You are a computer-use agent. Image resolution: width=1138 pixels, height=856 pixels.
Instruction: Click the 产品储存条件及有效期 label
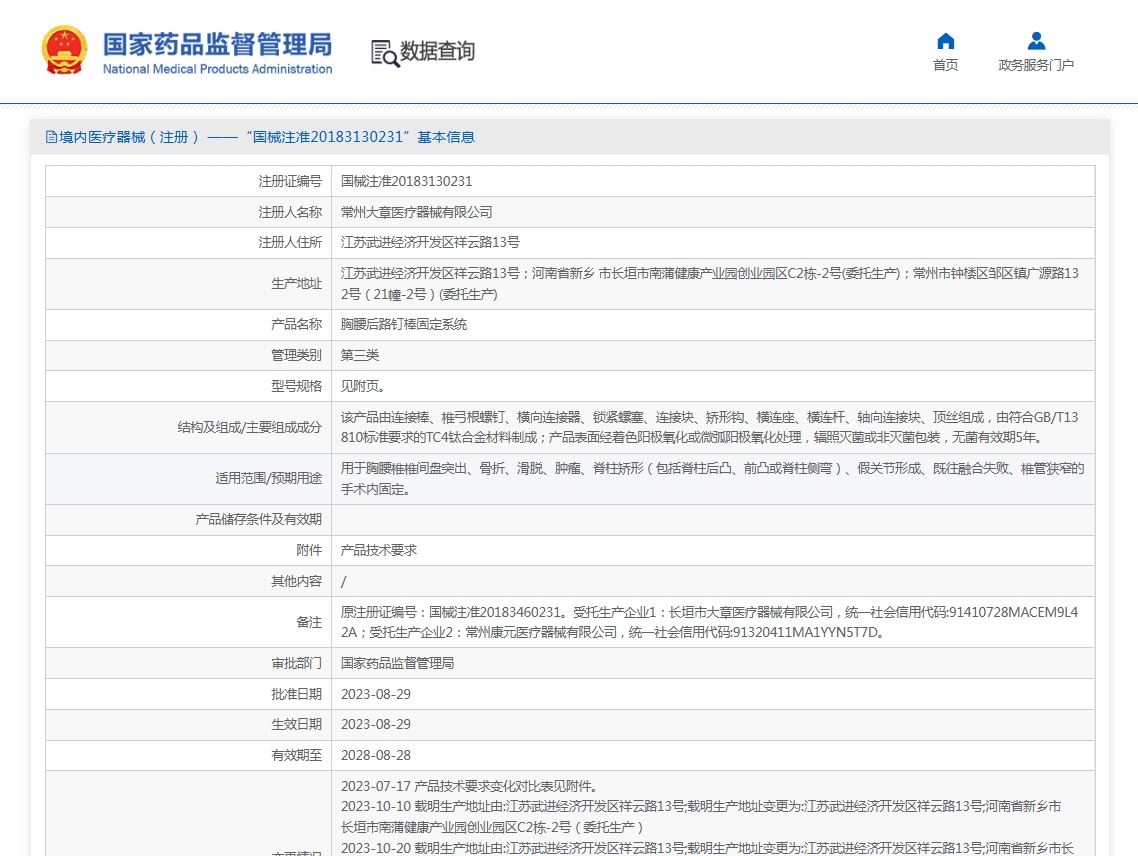258,520
